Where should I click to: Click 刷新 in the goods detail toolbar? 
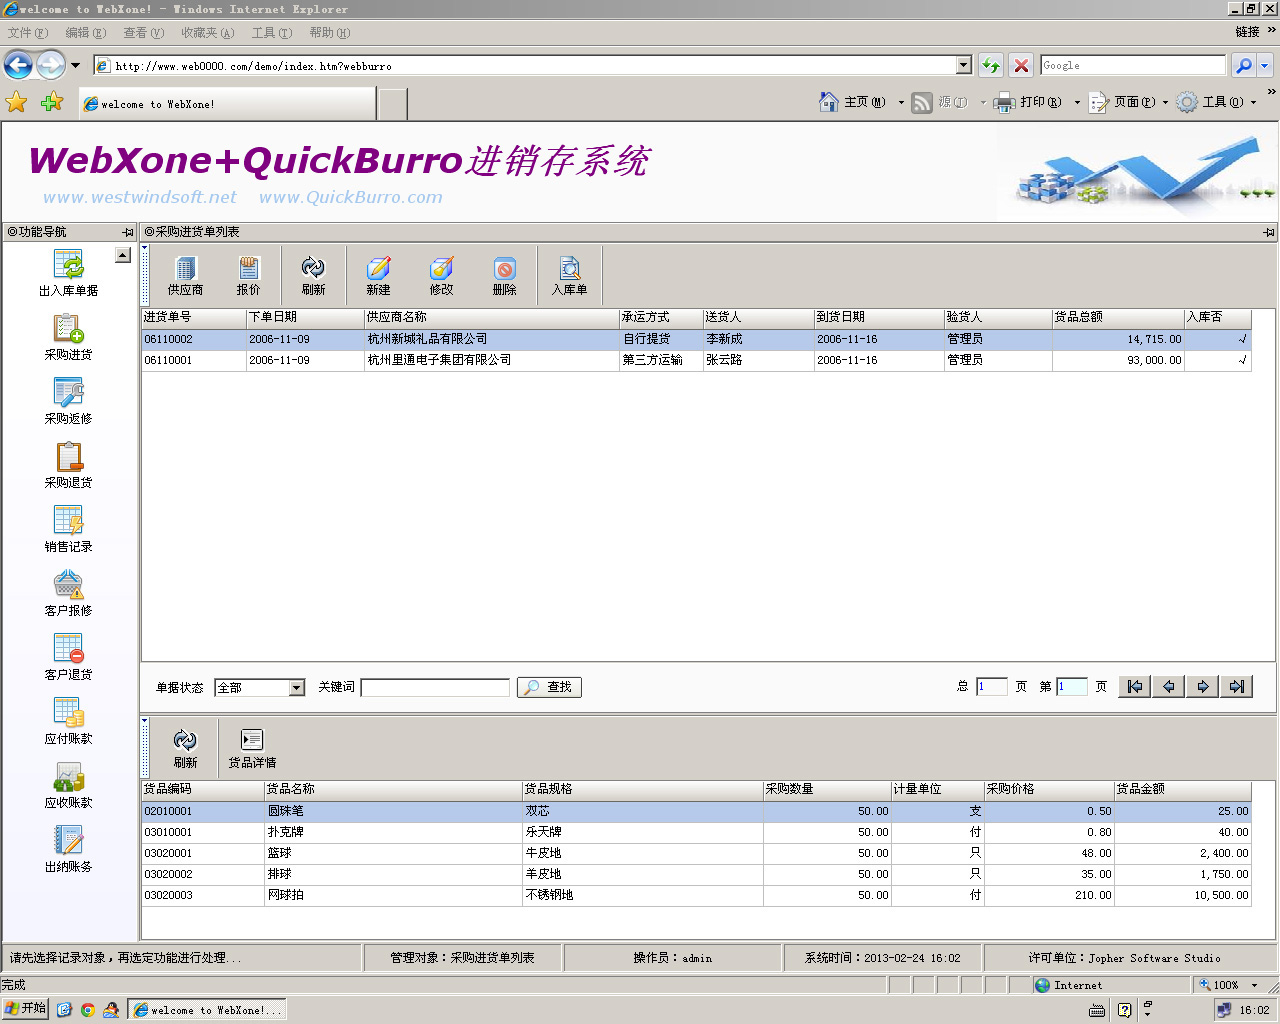point(185,748)
